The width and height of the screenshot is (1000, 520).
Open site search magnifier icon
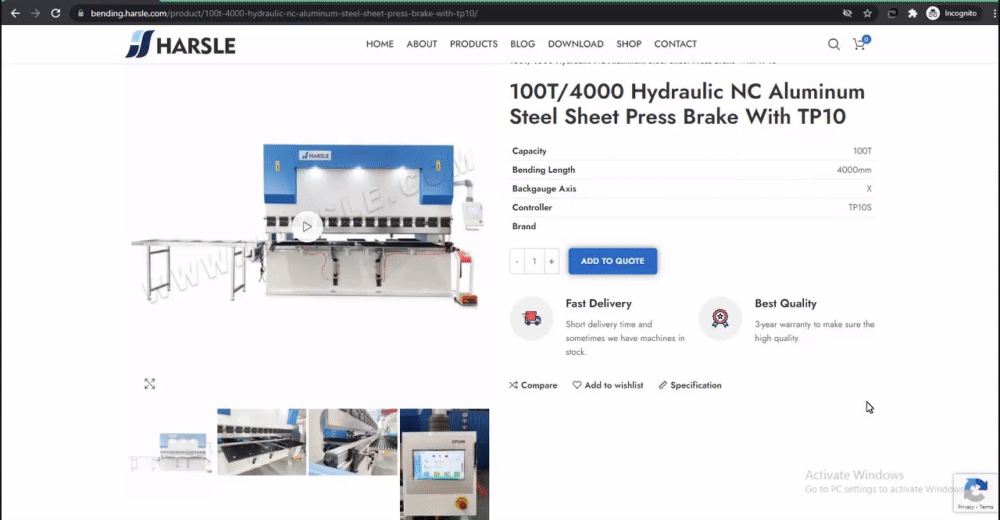pyautogui.click(x=834, y=44)
